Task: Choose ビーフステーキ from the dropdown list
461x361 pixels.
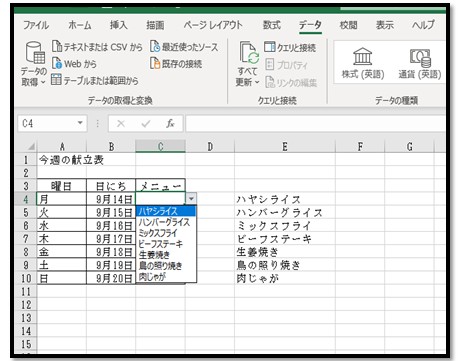Action: [x=166, y=244]
